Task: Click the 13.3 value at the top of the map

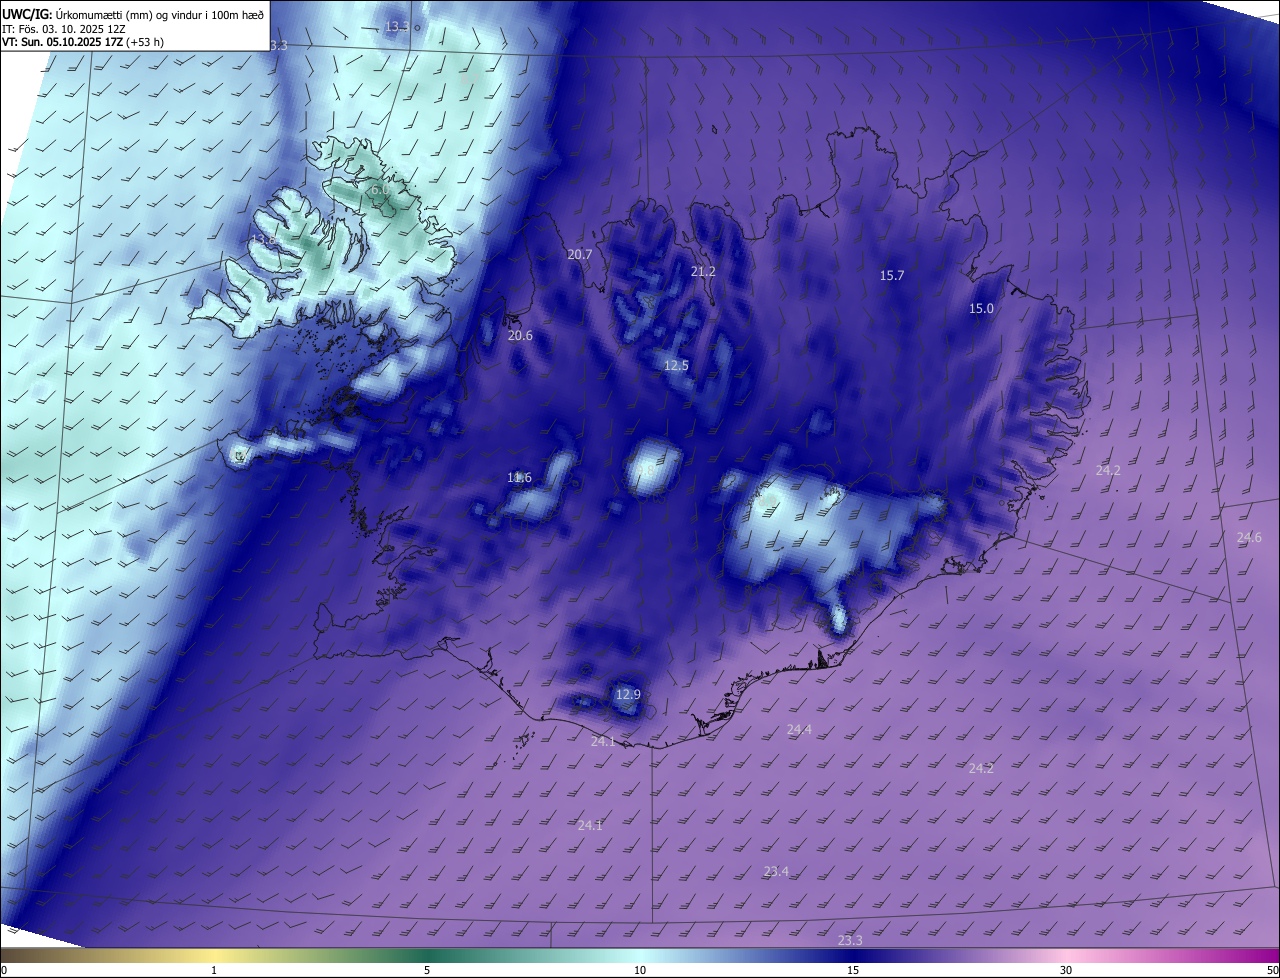Action: pyautogui.click(x=397, y=26)
